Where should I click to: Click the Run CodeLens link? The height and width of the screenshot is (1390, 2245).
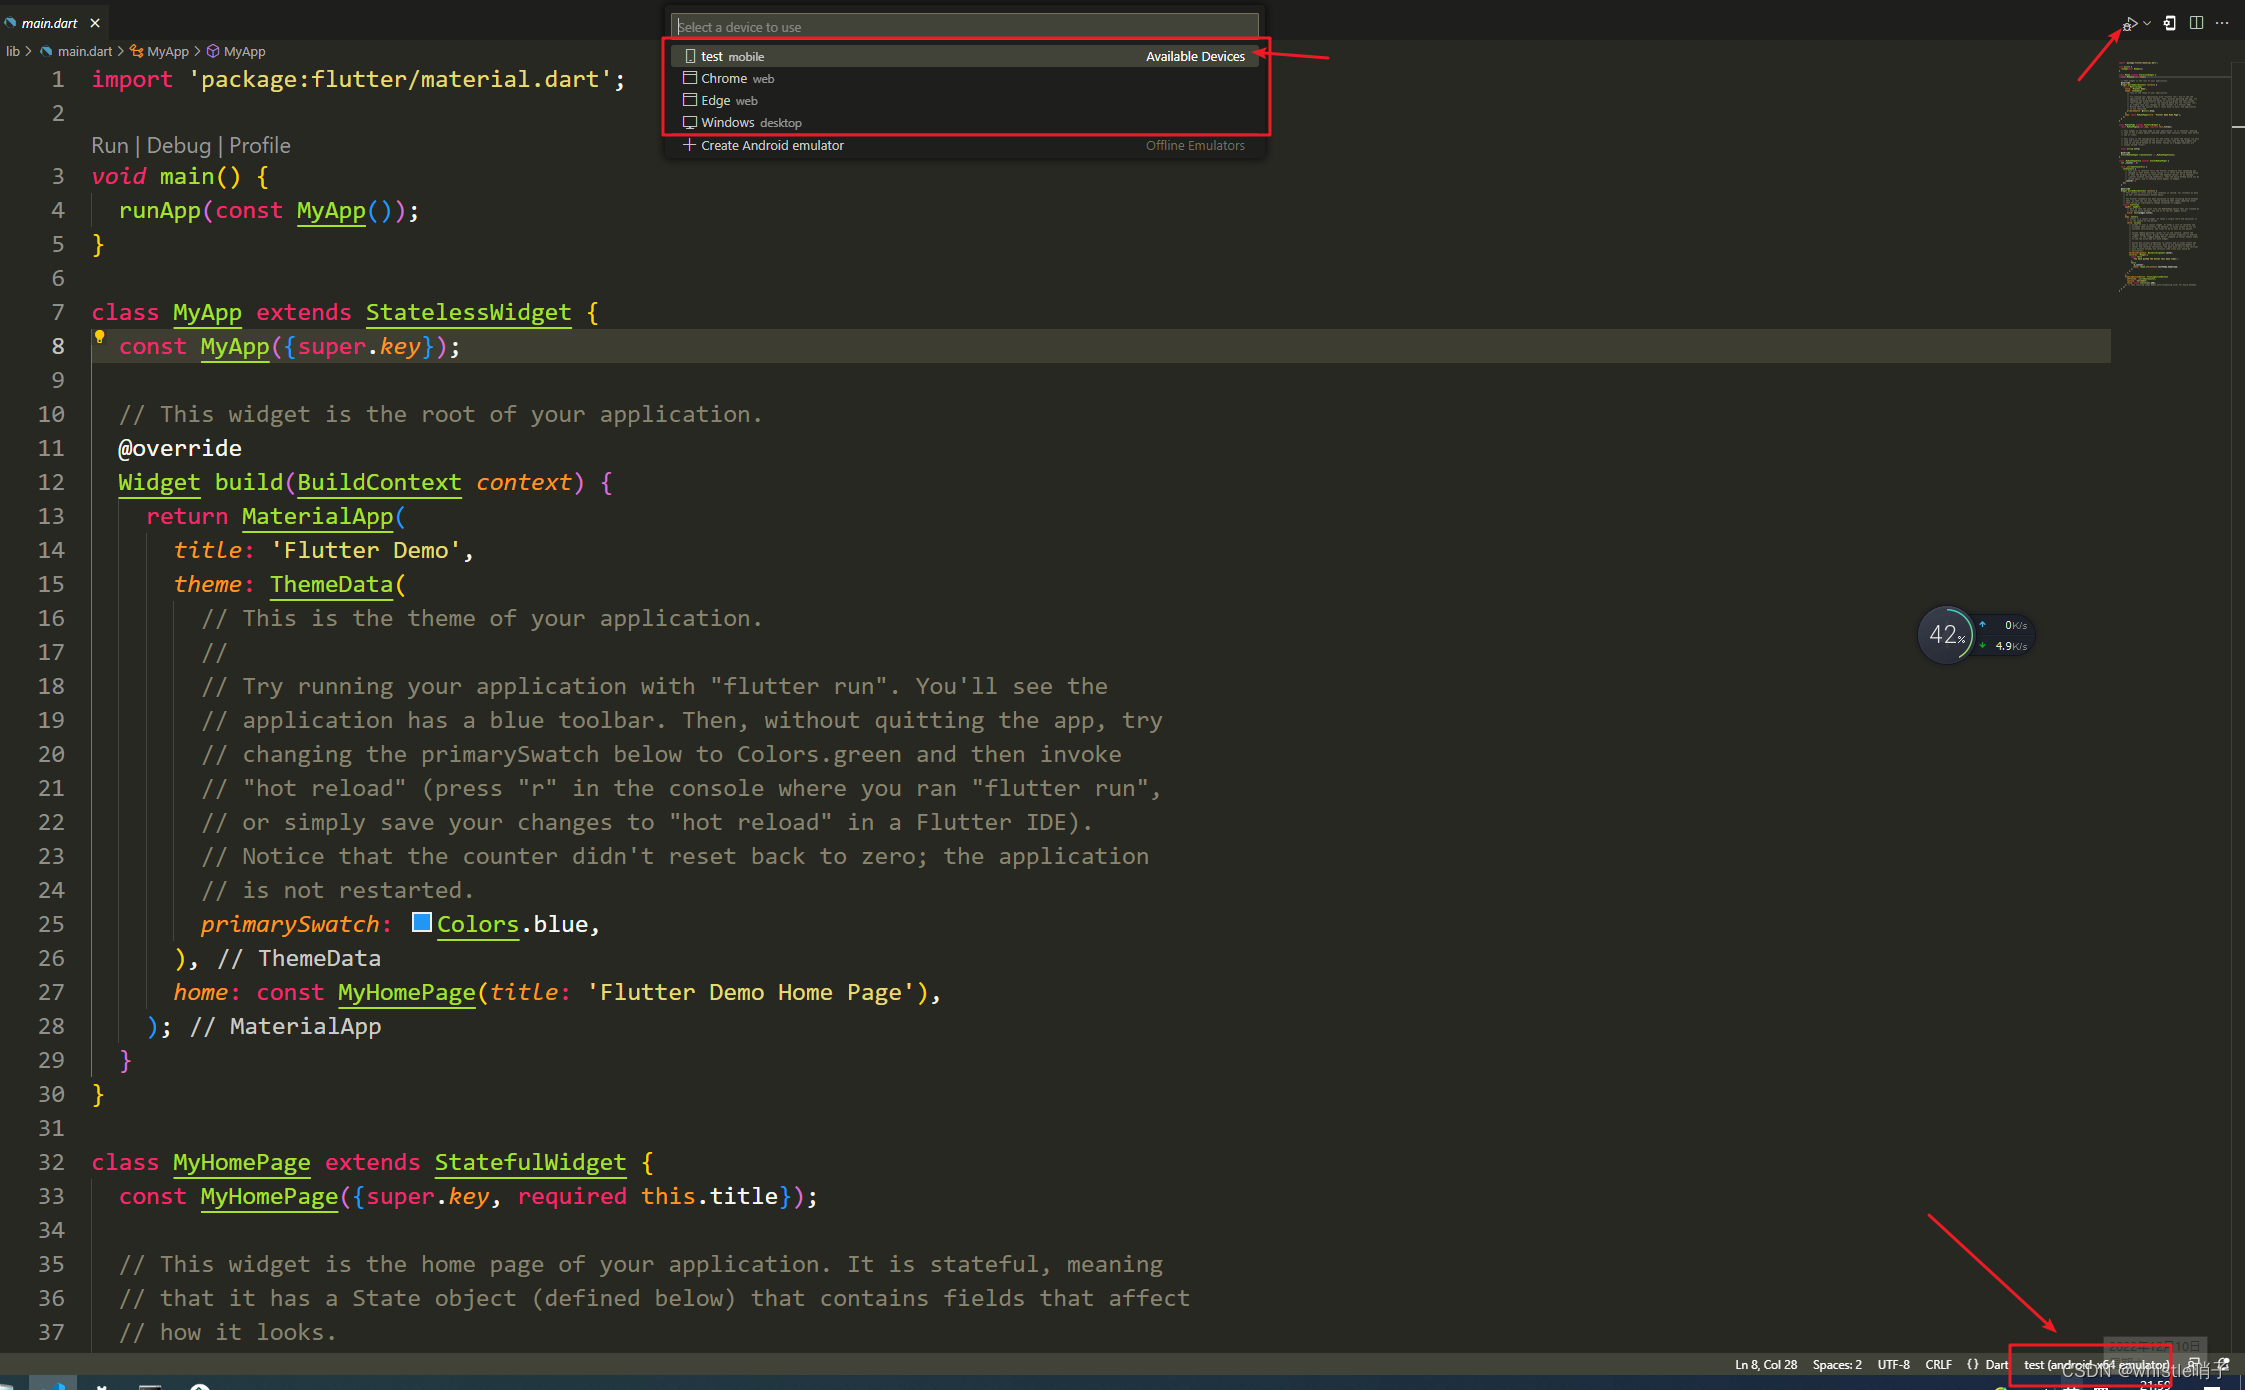[x=109, y=145]
